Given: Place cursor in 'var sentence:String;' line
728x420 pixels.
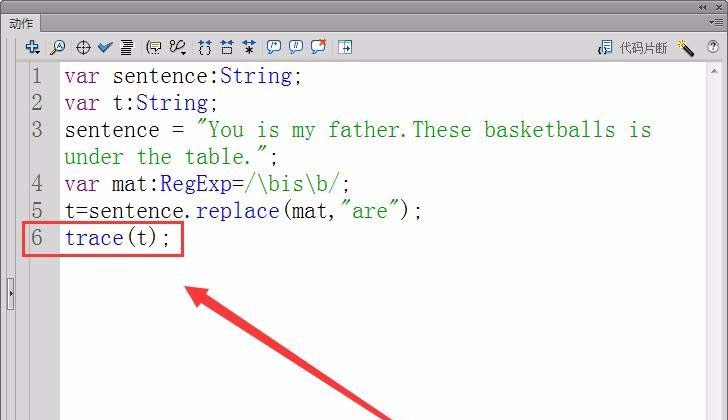Looking at the screenshot, I should (183, 76).
